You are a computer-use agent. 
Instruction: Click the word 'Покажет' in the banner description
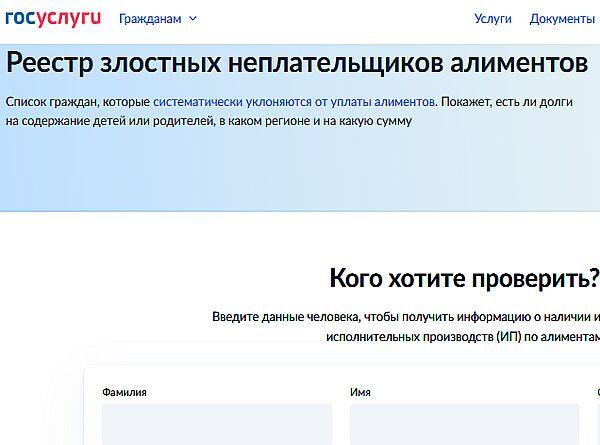tap(466, 102)
